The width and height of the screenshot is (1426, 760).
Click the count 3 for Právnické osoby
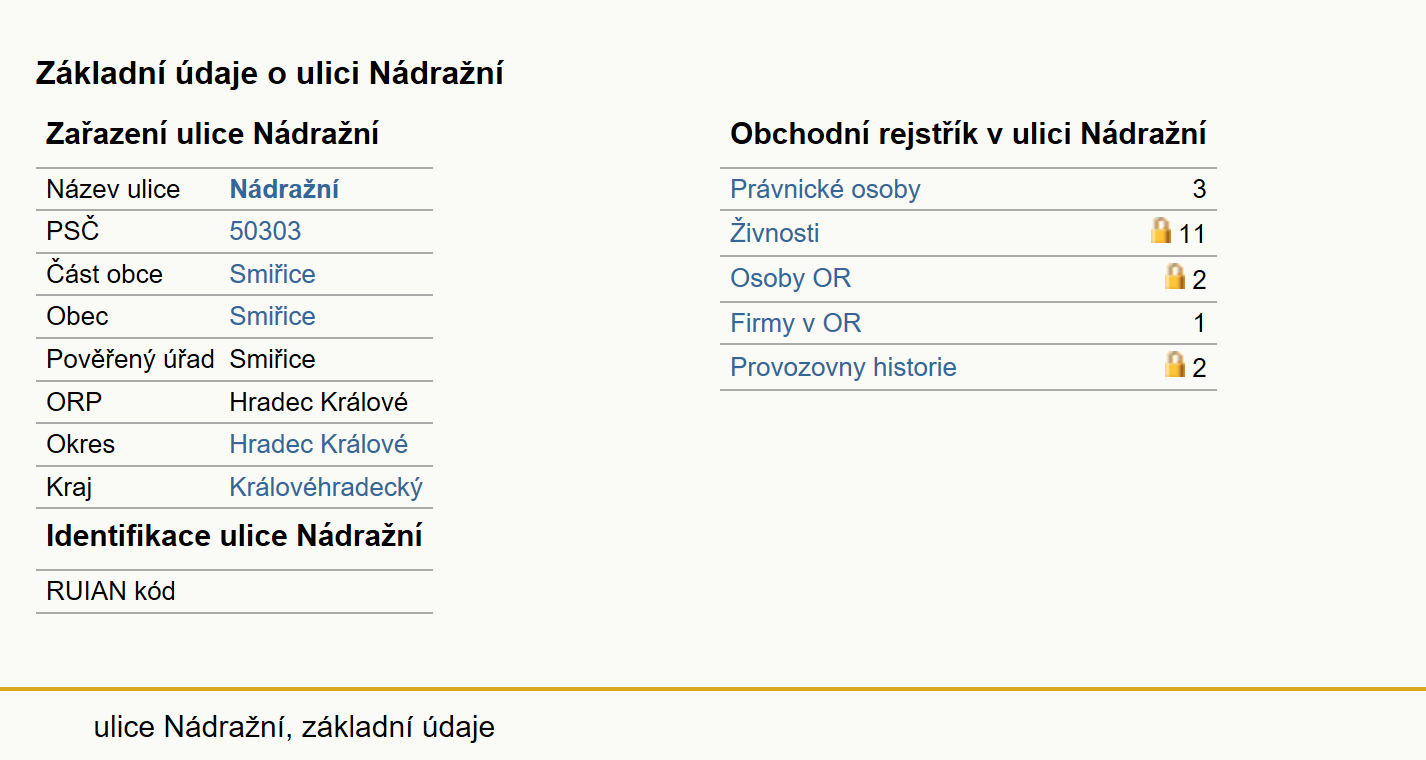point(1199,189)
